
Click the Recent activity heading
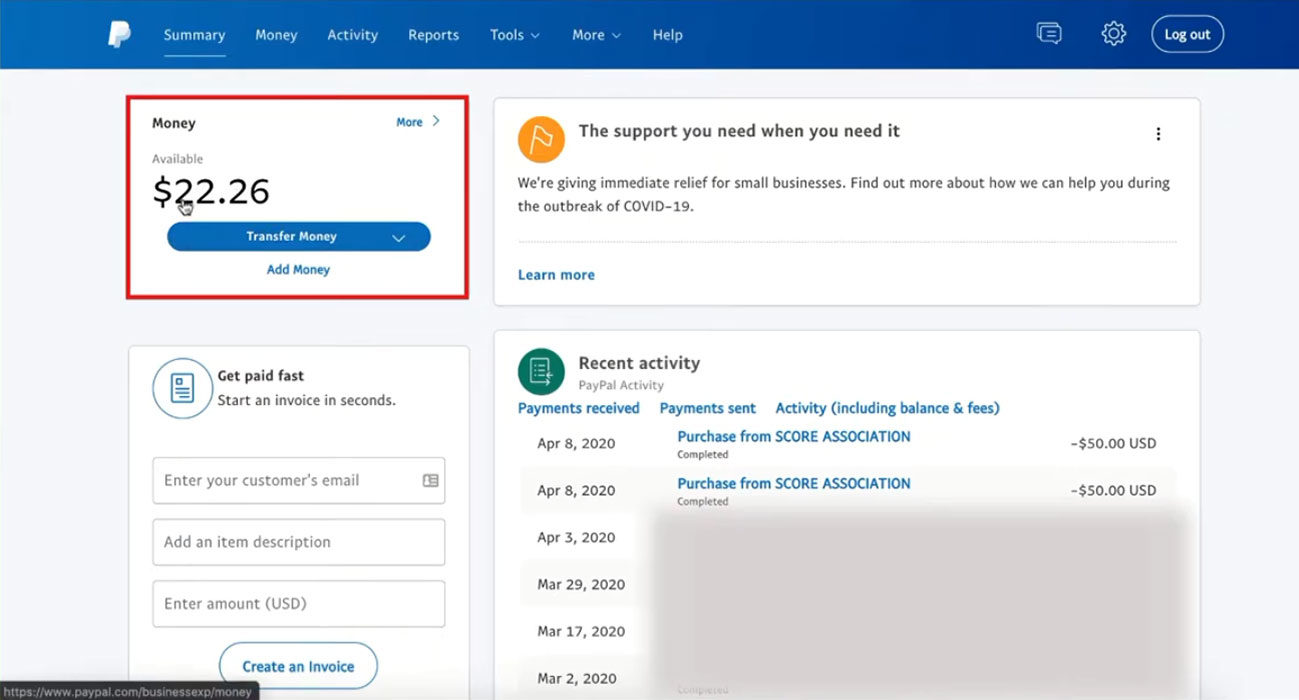coord(639,363)
